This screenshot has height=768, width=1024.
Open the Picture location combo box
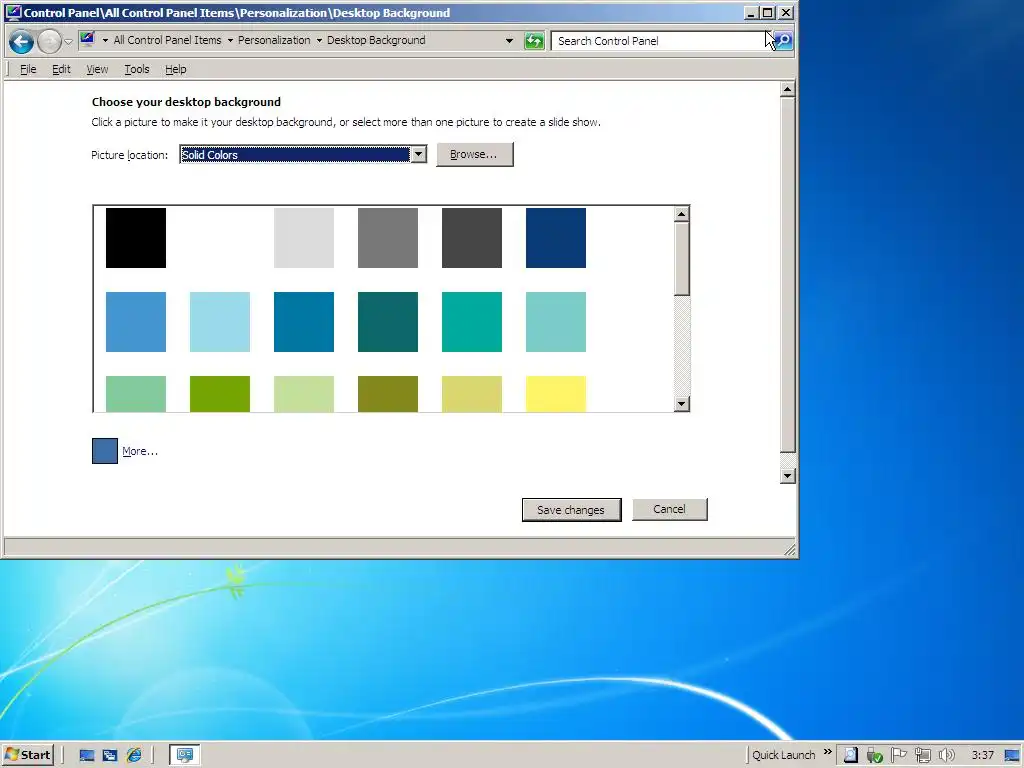click(x=304, y=155)
